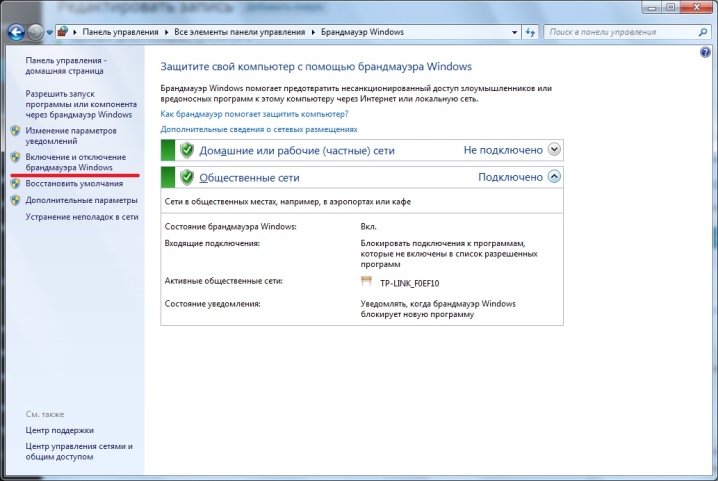Open "Устранение неполадок в сети"
This screenshot has height=481, width=718.
pos(82,217)
